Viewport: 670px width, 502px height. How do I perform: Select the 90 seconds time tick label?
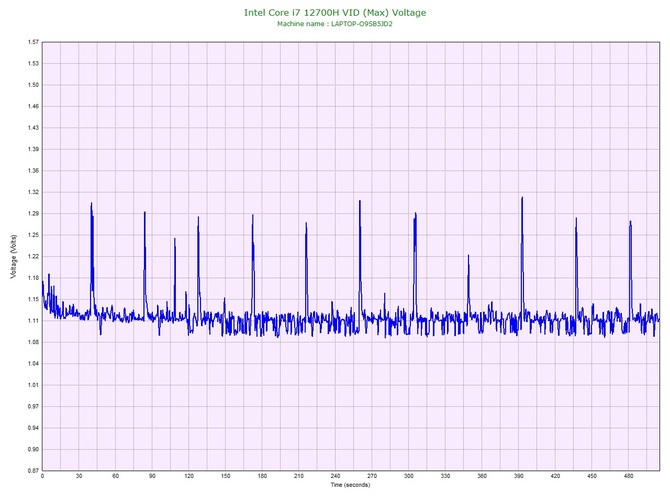[x=152, y=476]
